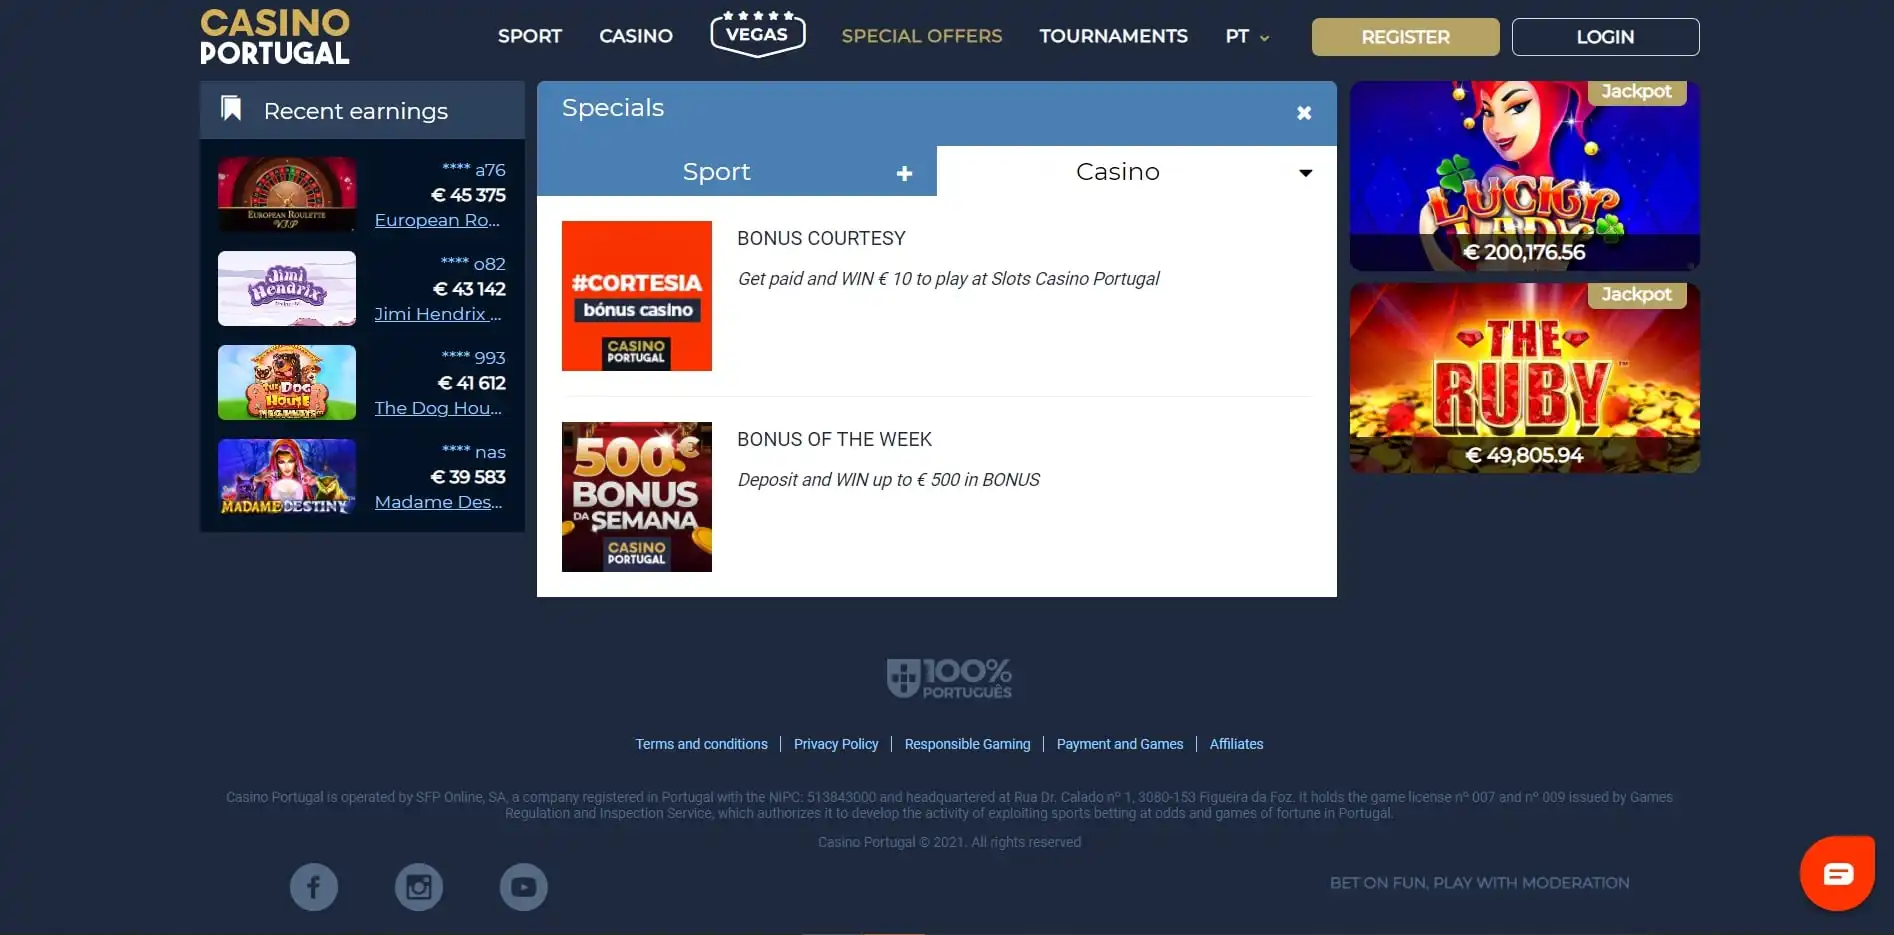
Task: Click the Recent earnings bookmark icon
Action: click(231, 108)
